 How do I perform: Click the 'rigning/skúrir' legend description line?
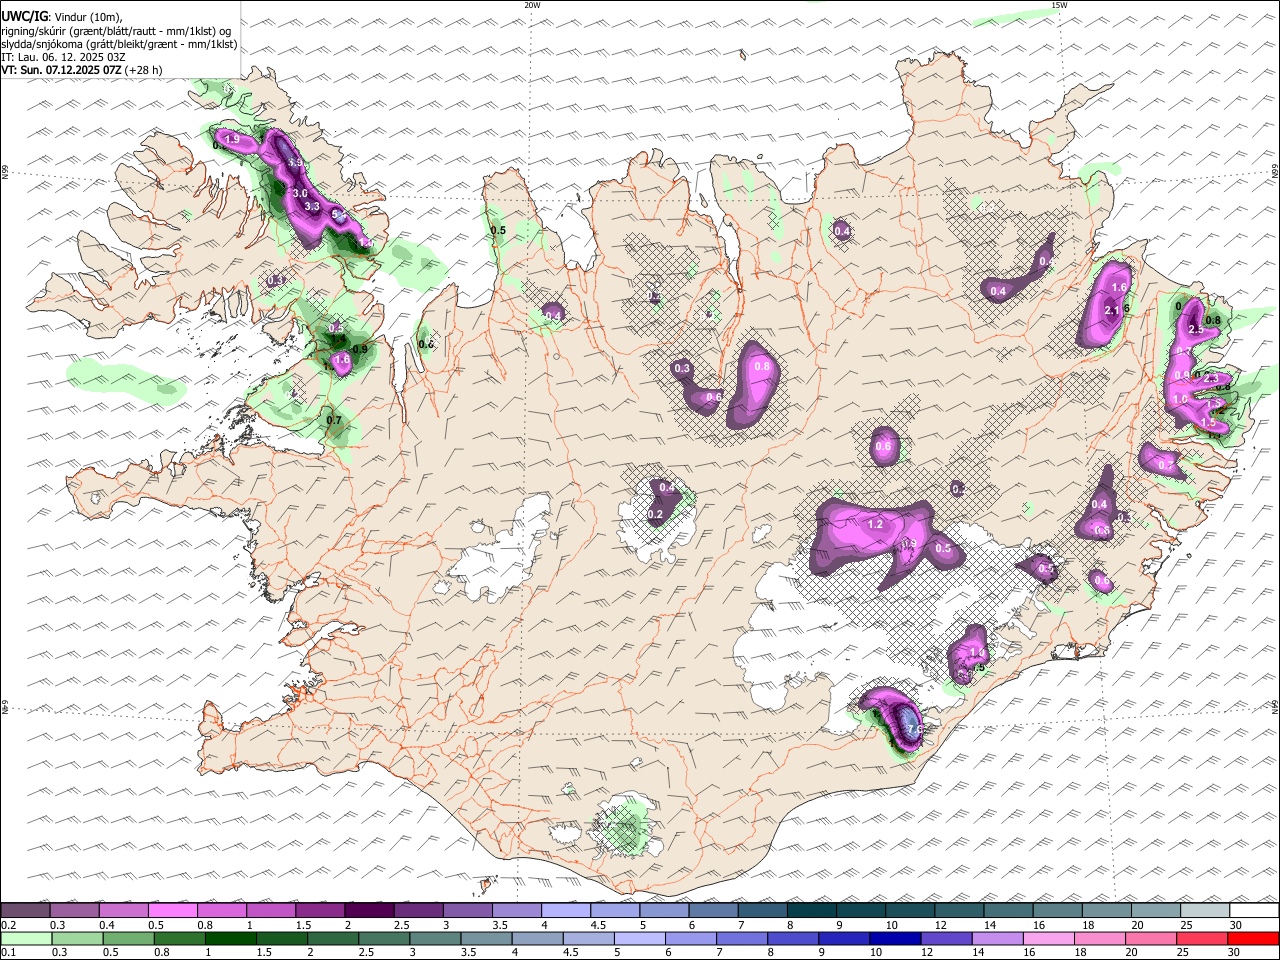click(116, 31)
